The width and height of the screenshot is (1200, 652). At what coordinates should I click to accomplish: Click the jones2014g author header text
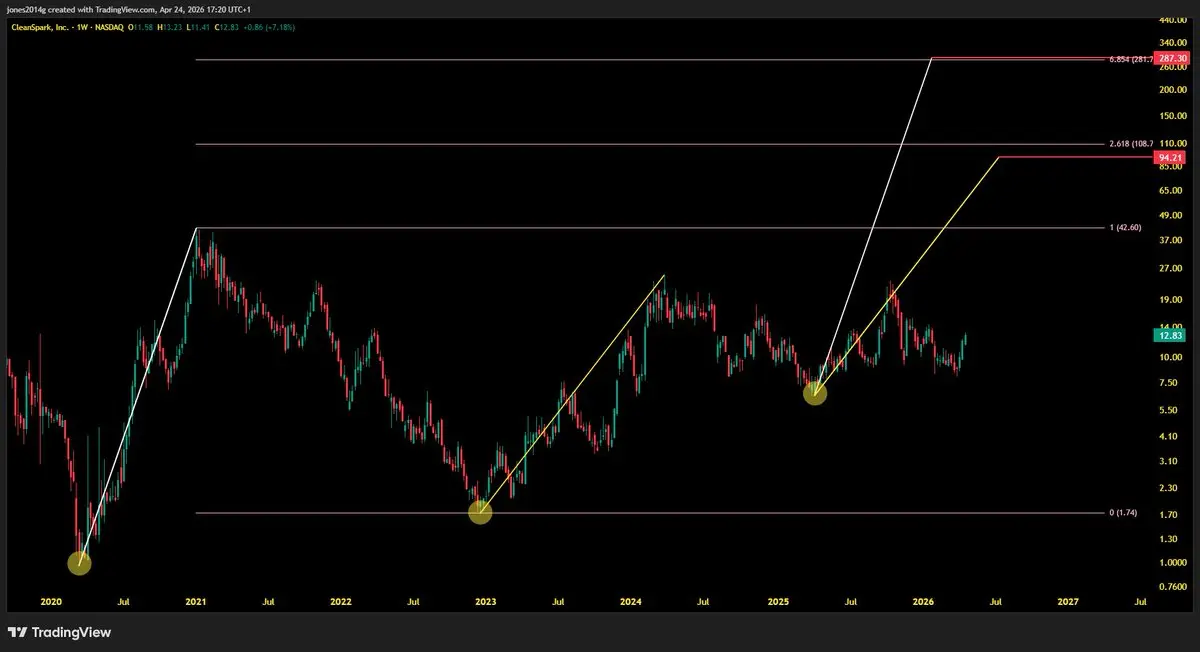tap(26, 10)
